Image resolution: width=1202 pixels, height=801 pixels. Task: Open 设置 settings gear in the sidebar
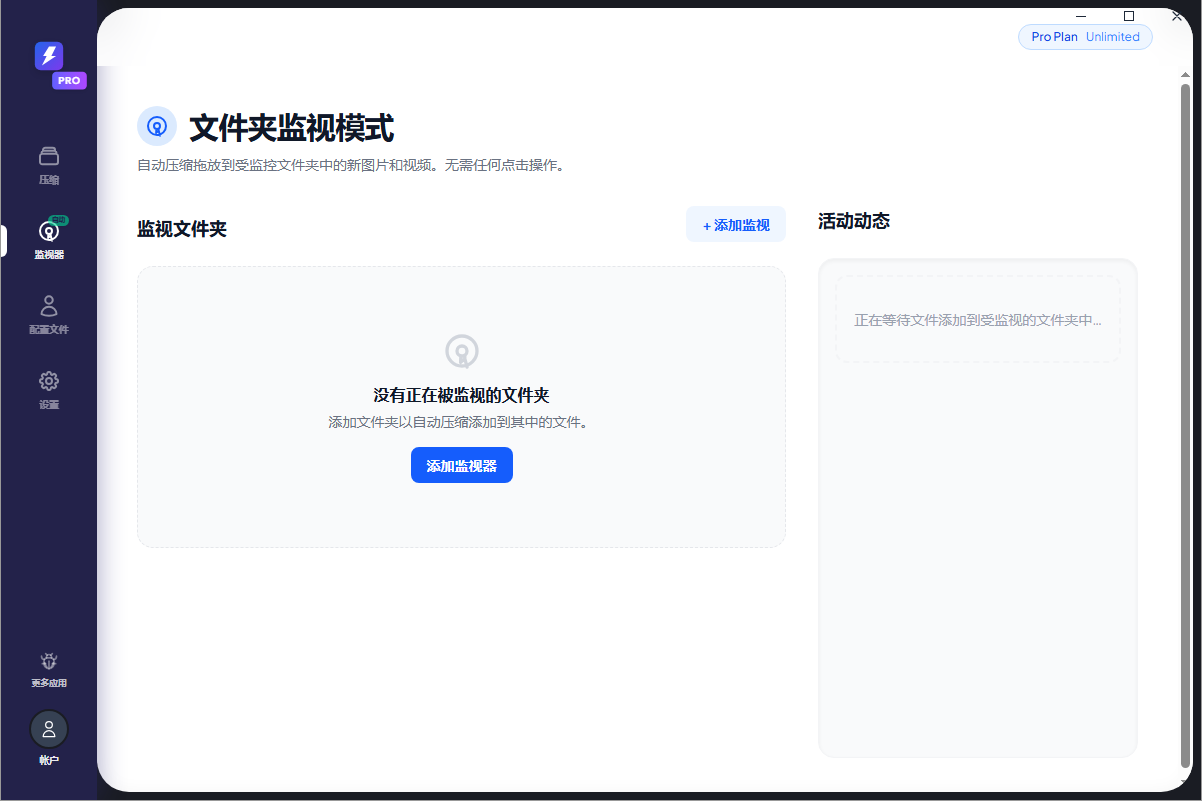49,390
